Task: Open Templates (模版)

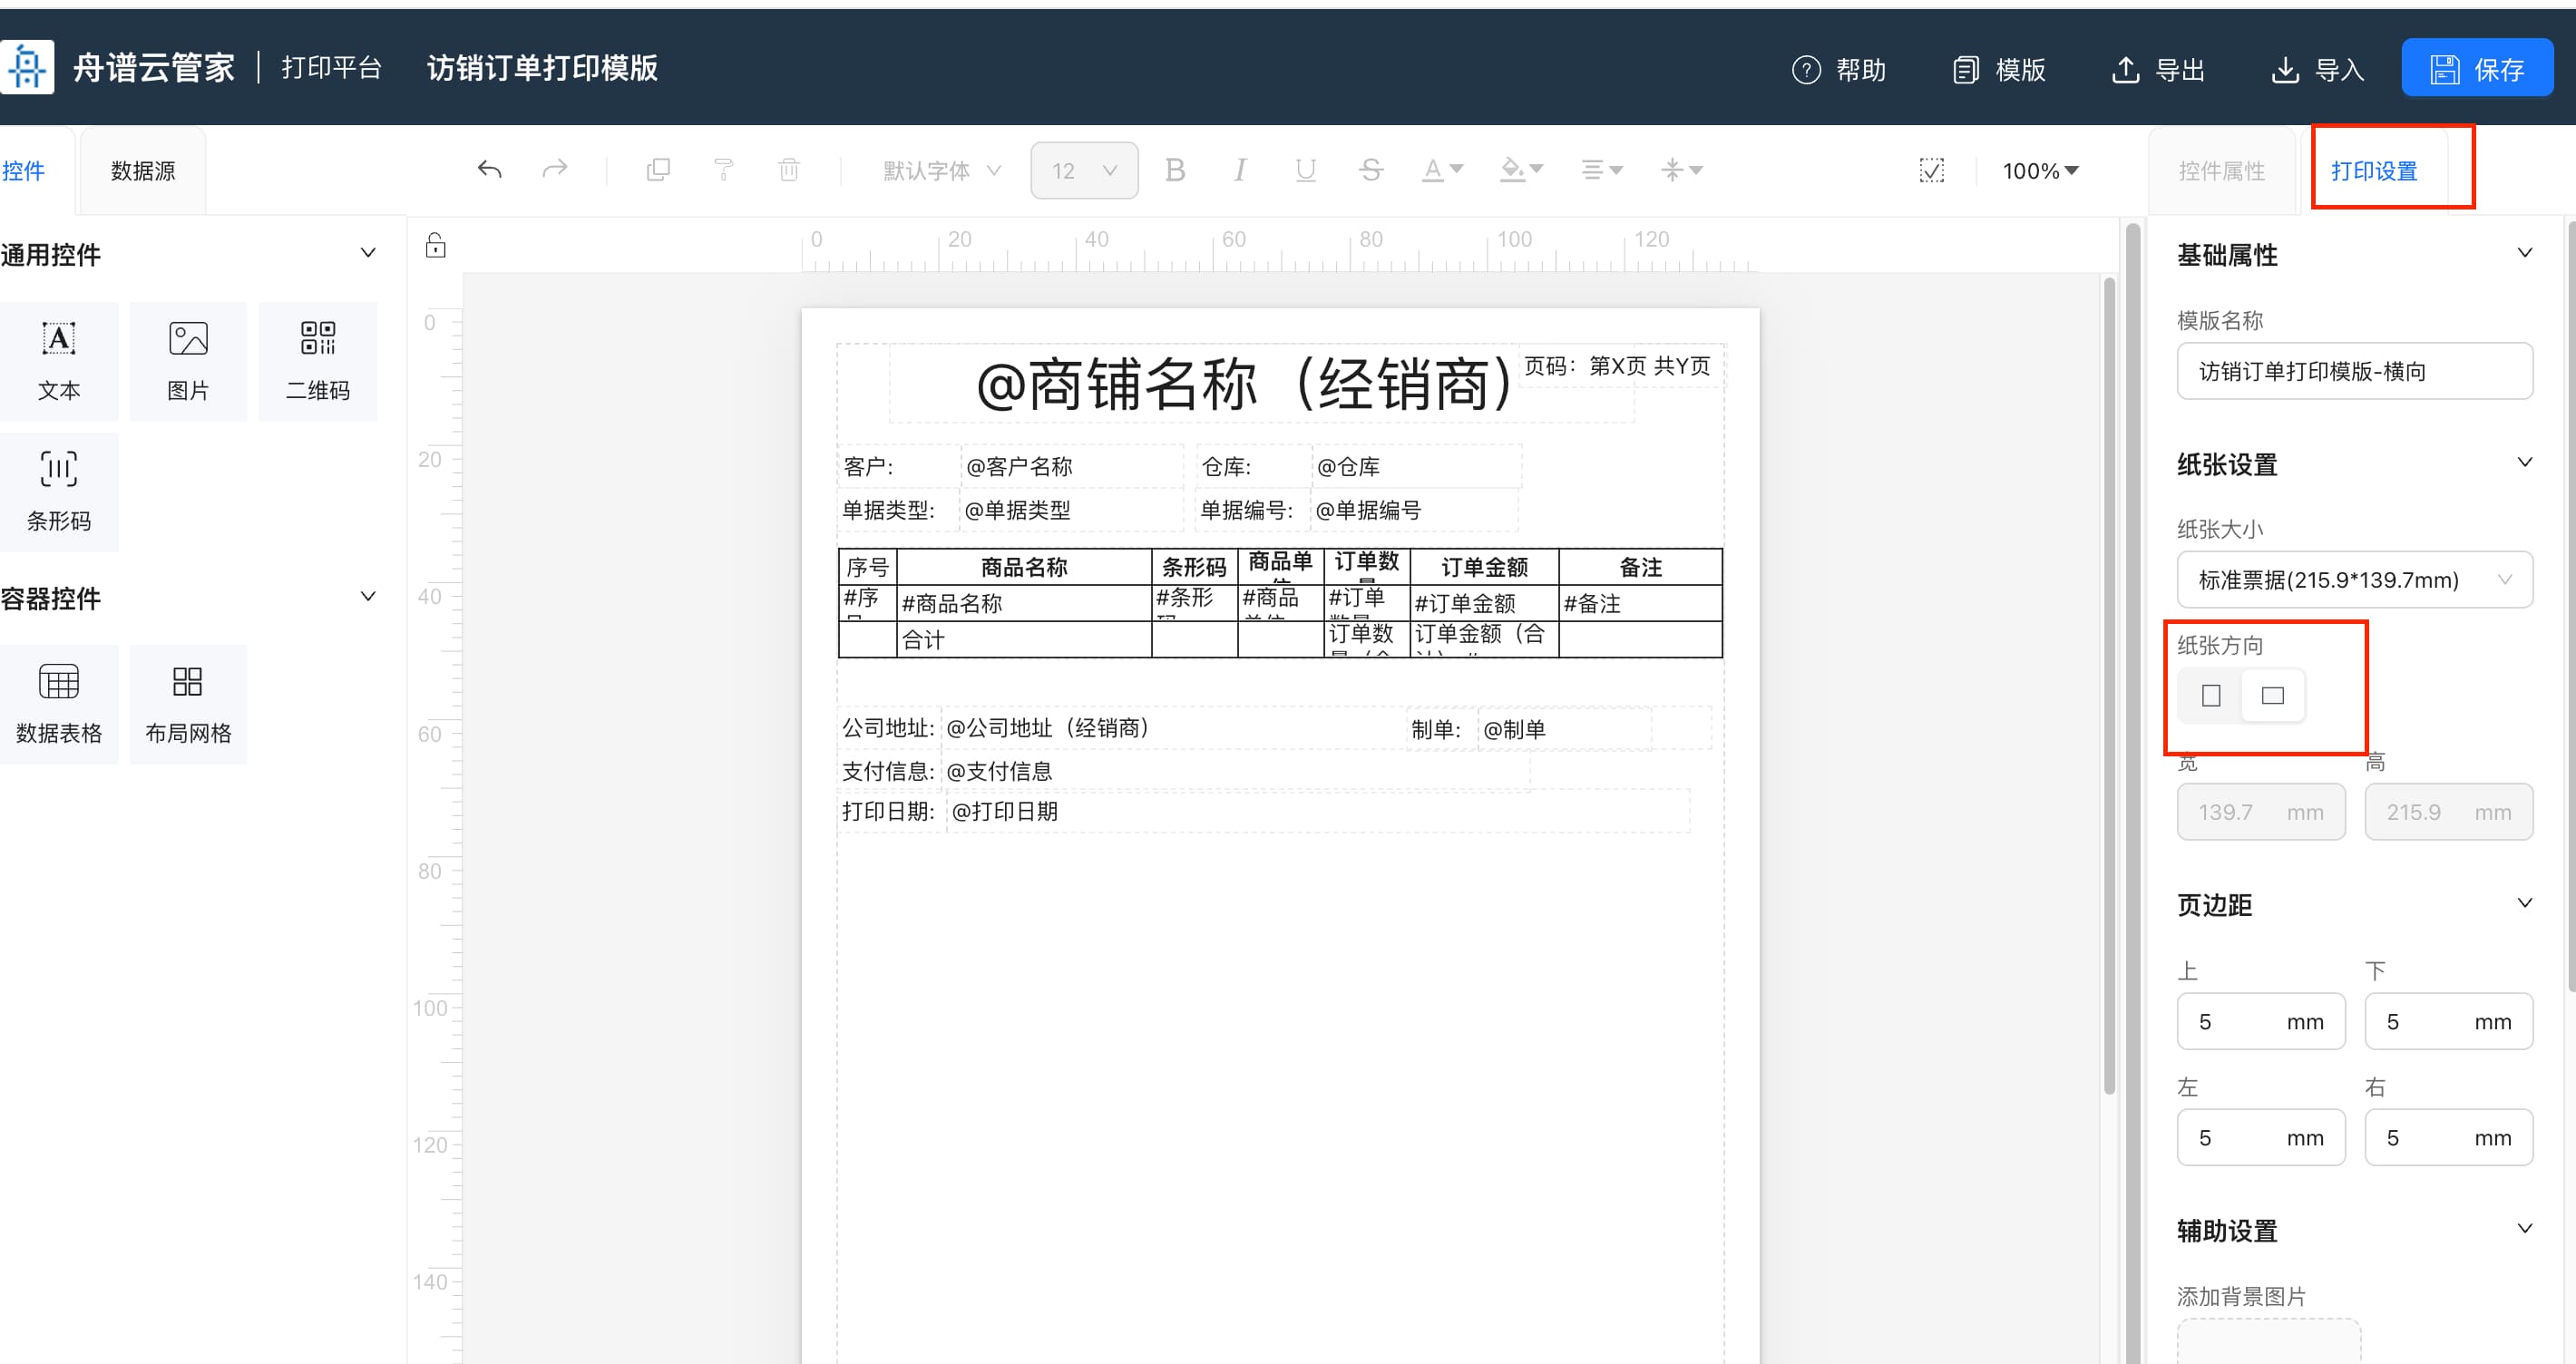Action: coord(1999,70)
